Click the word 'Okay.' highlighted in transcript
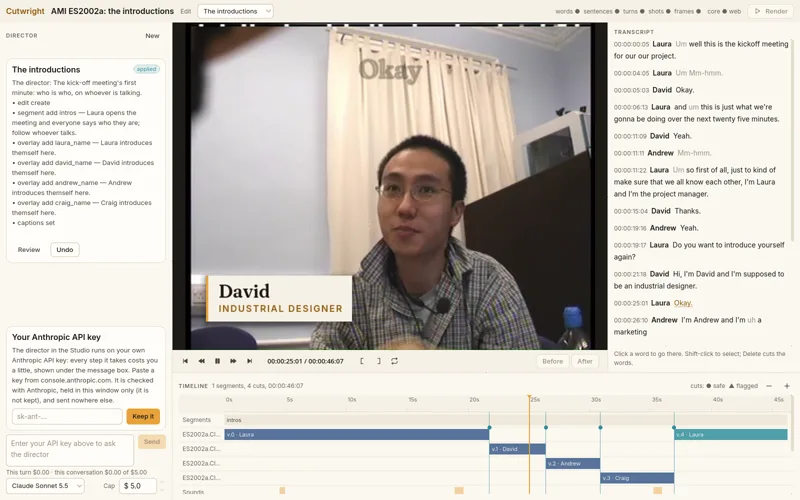 [683, 303]
